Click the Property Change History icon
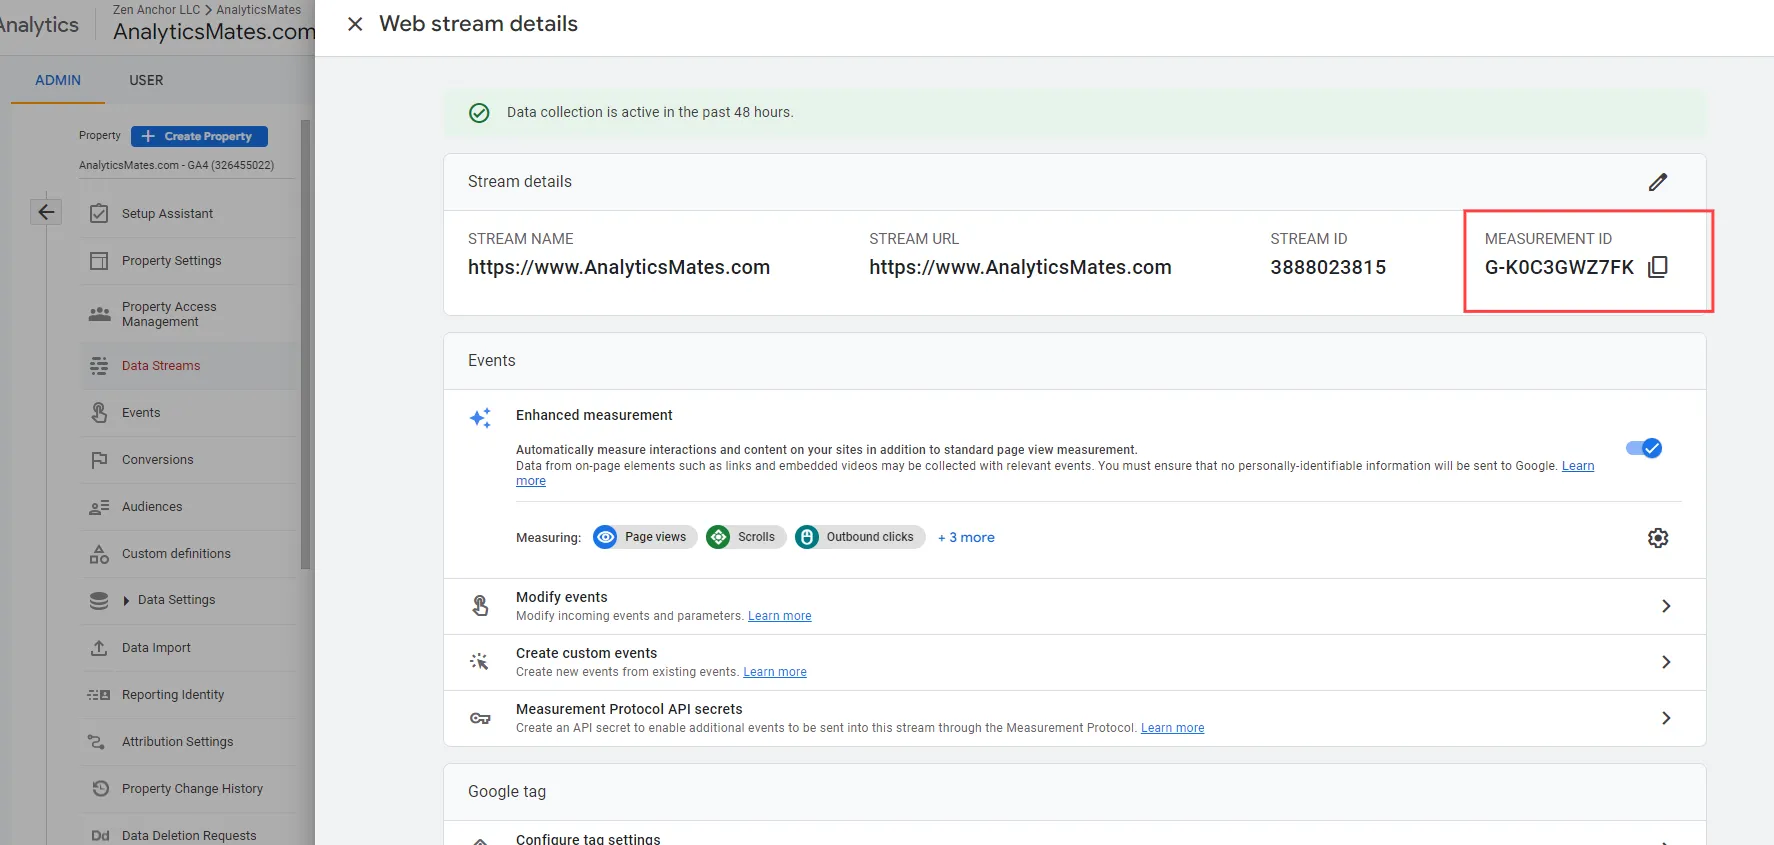The image size is (1774, 845). pyautogui.click(x=100, y=789)
